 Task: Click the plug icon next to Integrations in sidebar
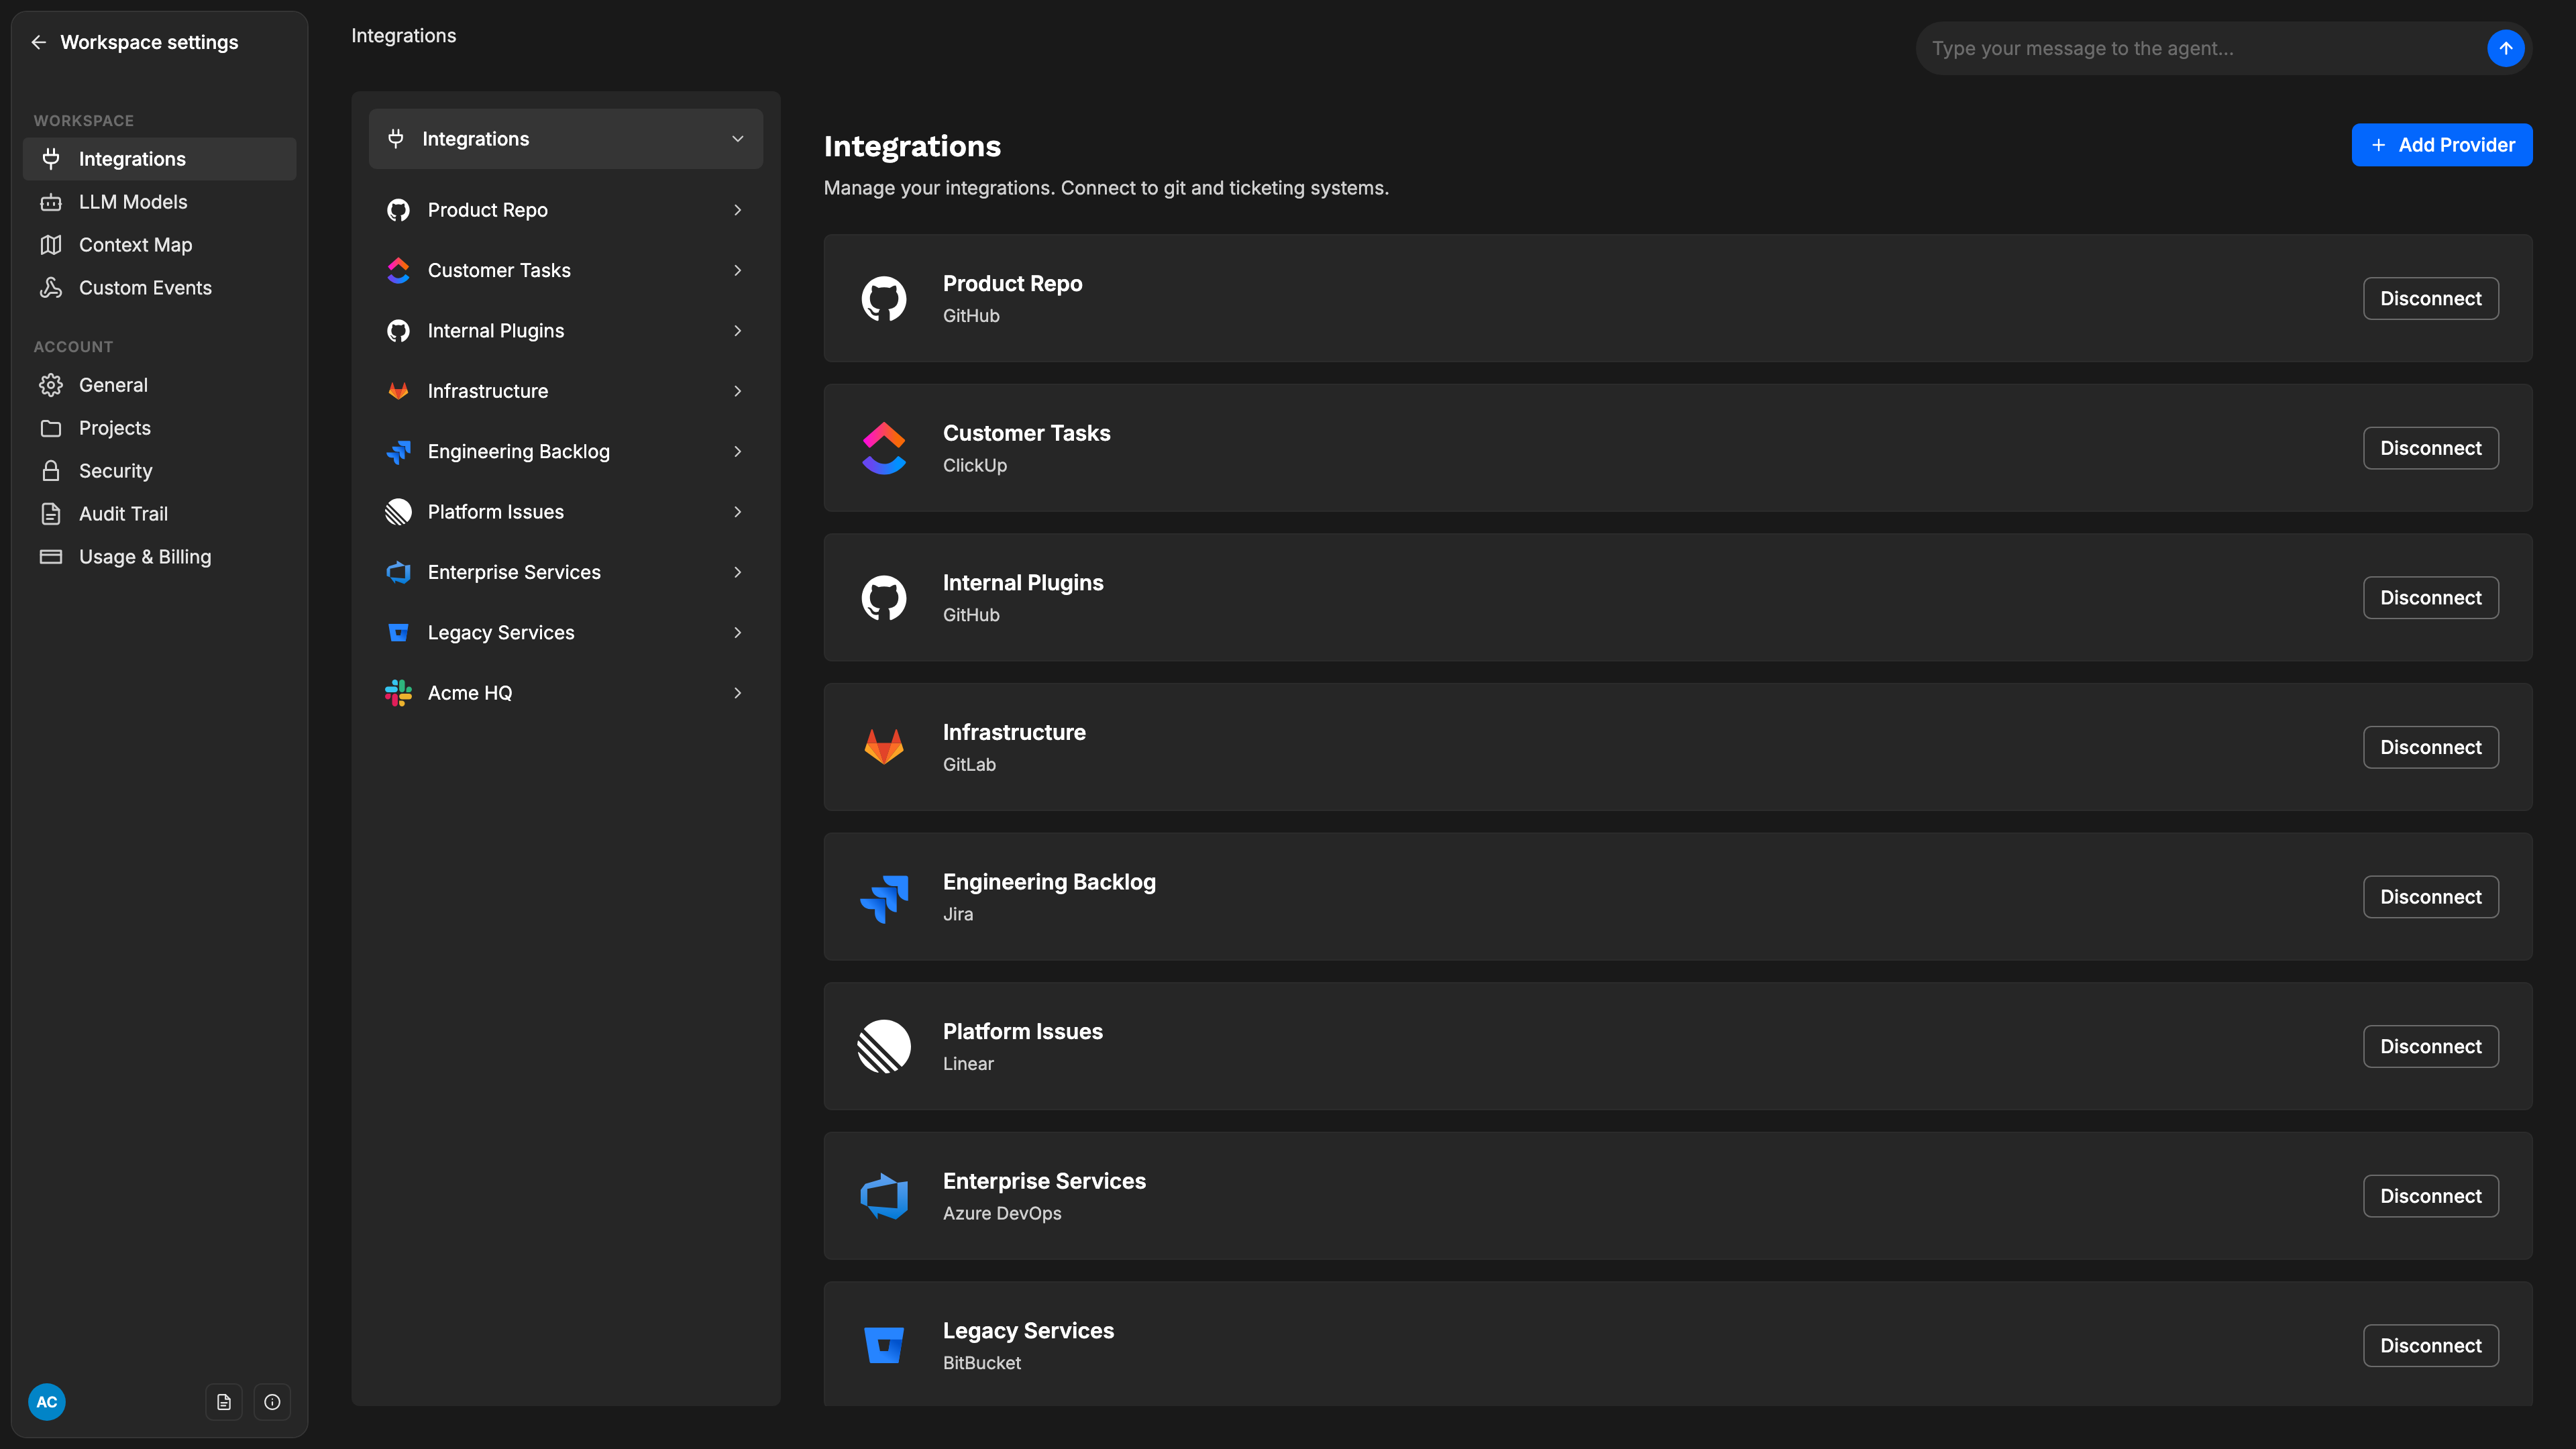coord(51,159)
